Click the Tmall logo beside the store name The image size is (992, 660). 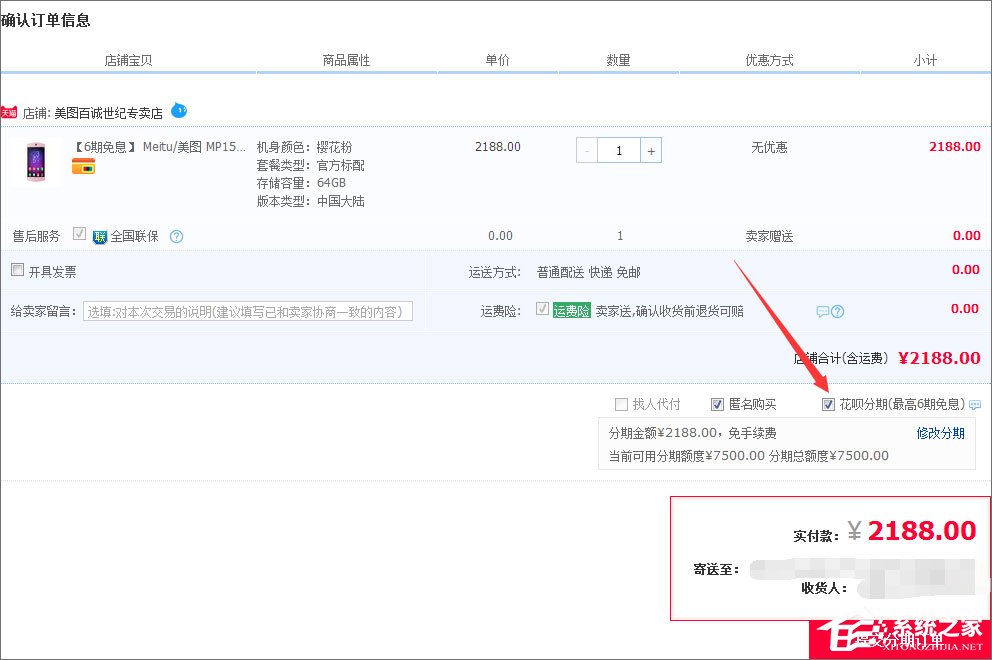pyautogui.click(x=10, y=112)
